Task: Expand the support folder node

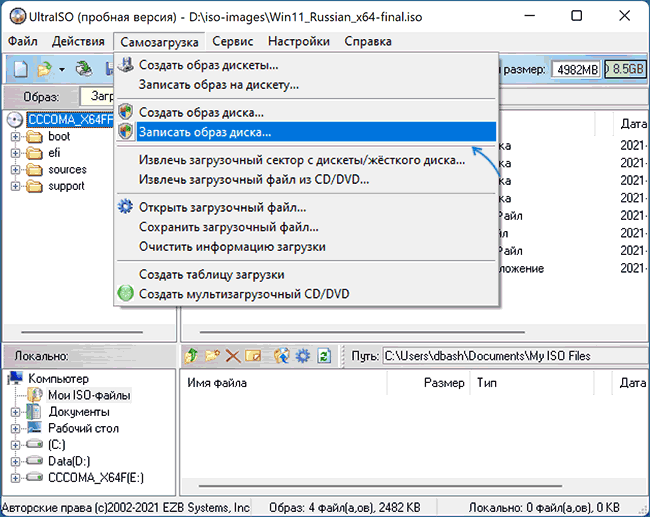Action: (x=15, y=186)
